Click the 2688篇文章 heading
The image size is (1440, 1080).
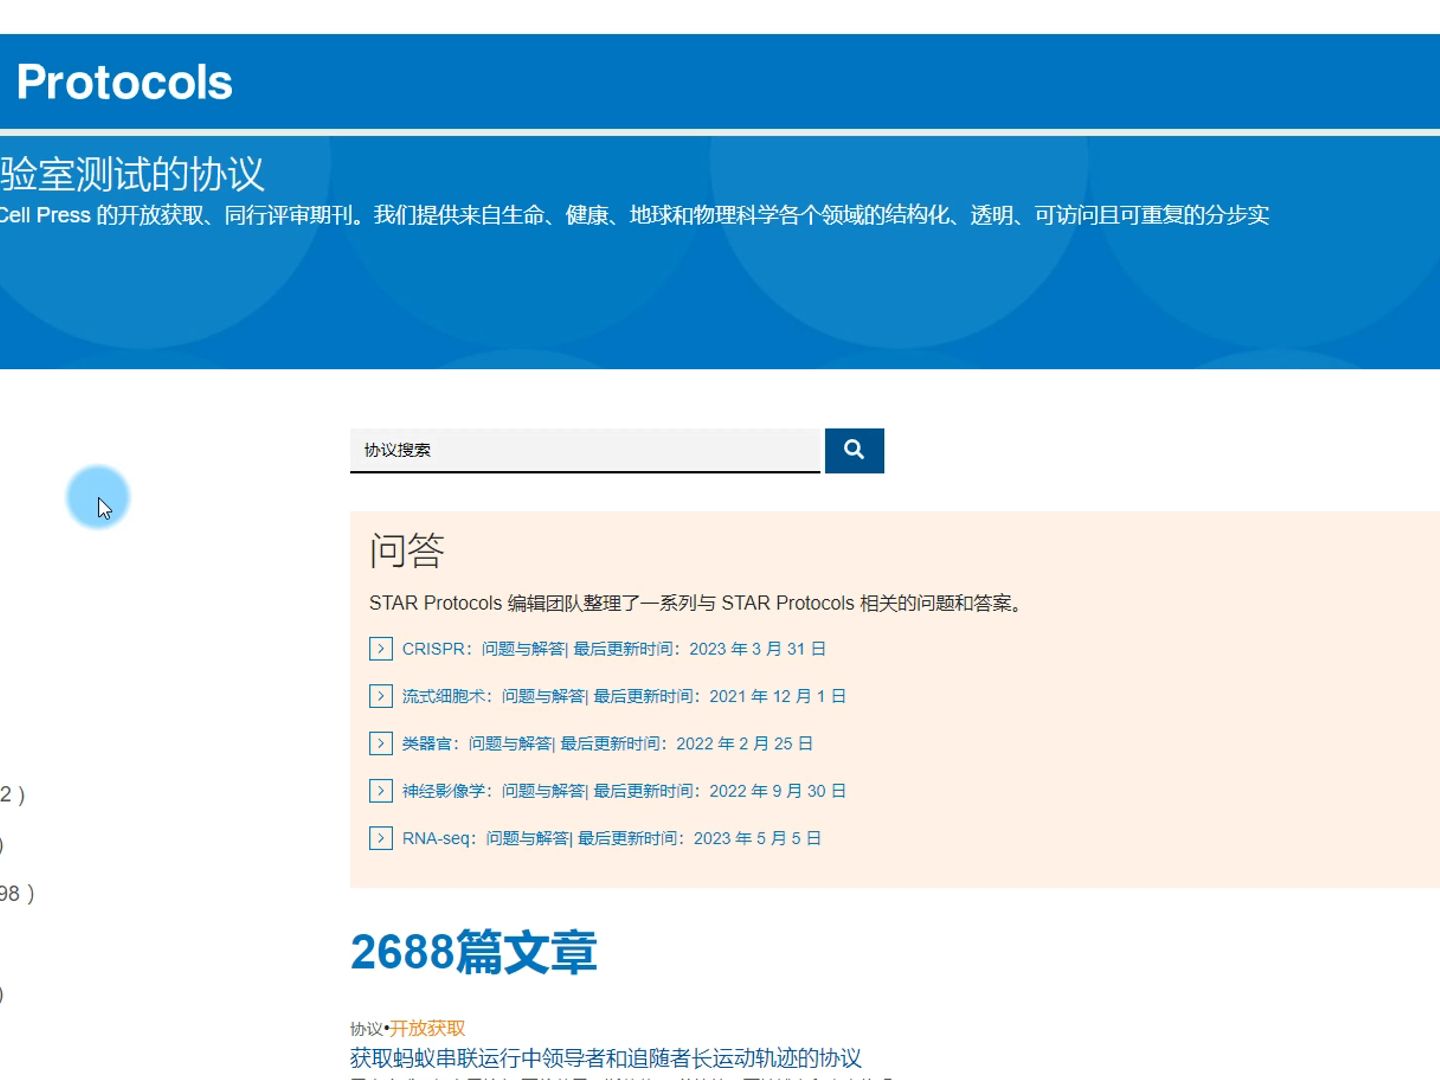click(474, 952)
